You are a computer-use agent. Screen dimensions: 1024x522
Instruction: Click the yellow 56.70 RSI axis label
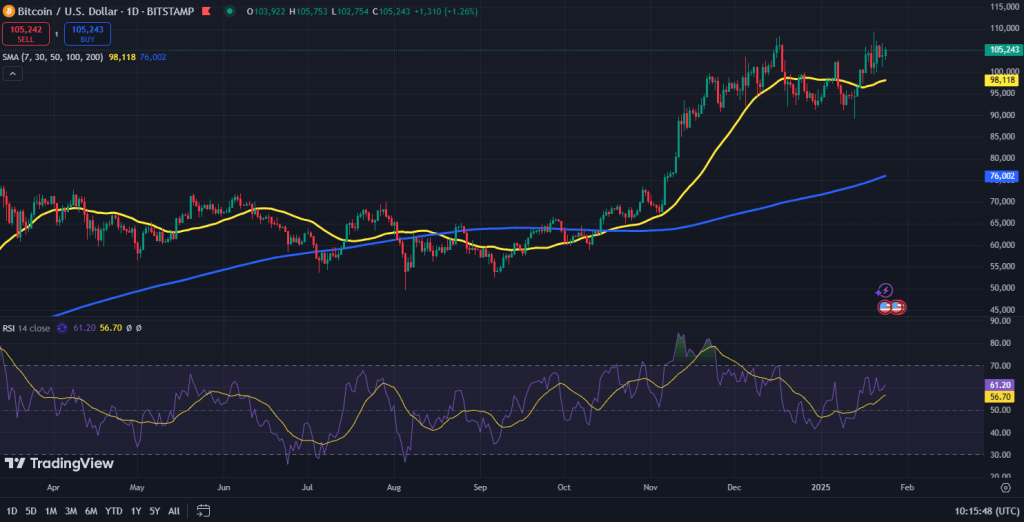999,396
